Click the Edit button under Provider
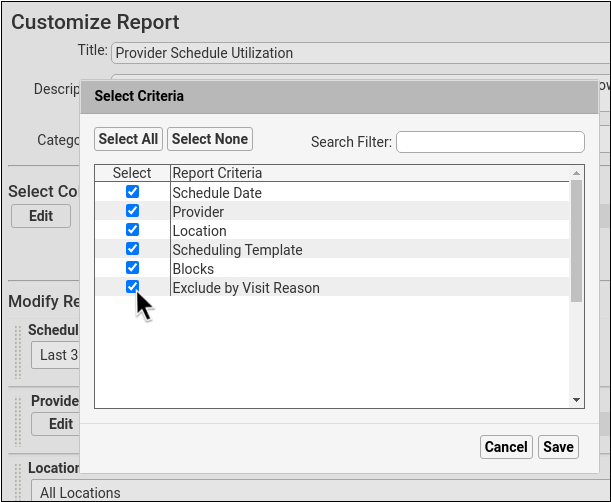 [x=61, y=423]
